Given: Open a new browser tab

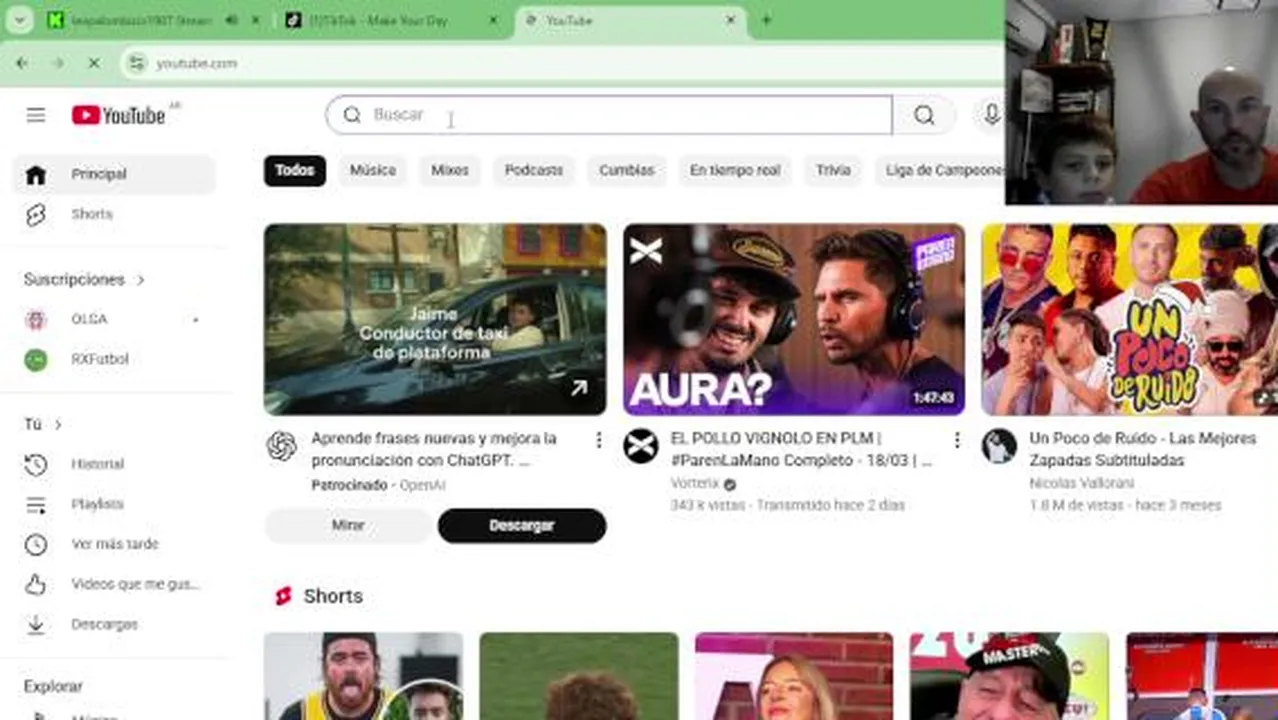Looking at the screenshot, I should click(x=766, y=20).
